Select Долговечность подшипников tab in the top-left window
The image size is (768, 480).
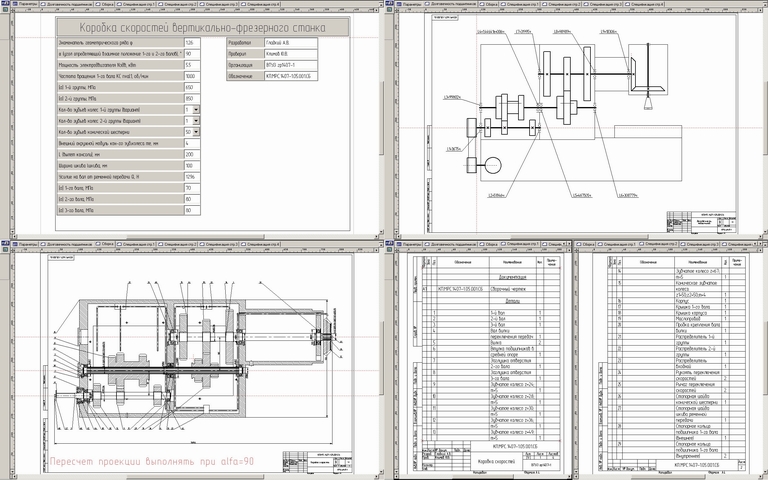point(69,3)
